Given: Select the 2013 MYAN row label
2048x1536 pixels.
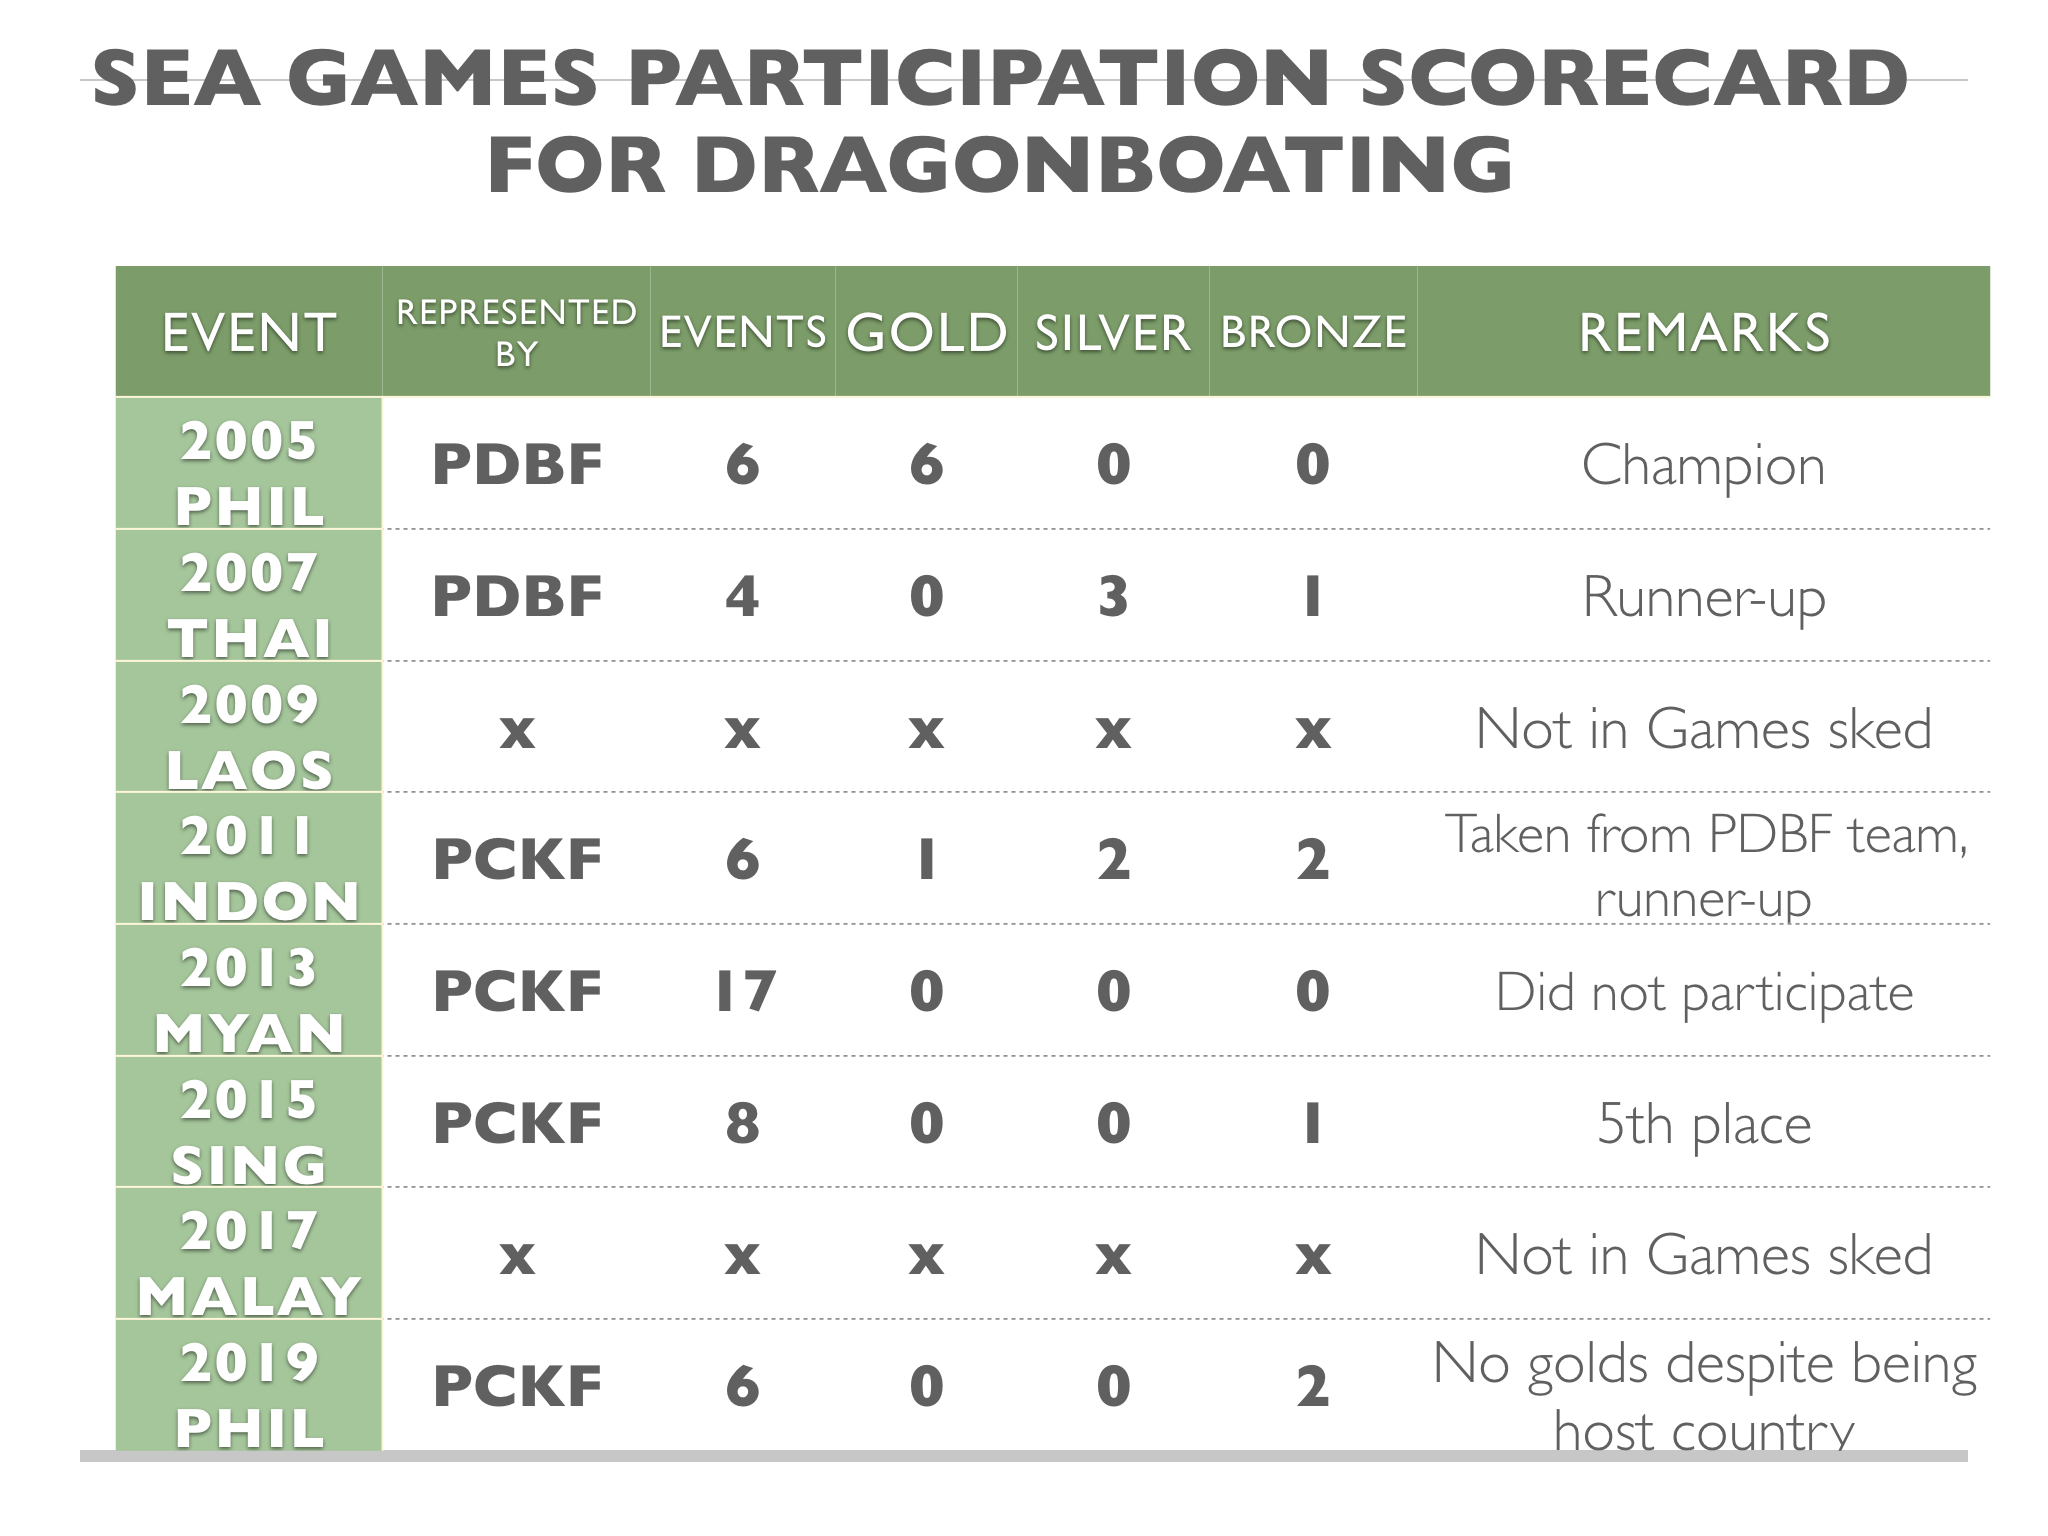Looking at the screenshot, I should click(249, 999).
